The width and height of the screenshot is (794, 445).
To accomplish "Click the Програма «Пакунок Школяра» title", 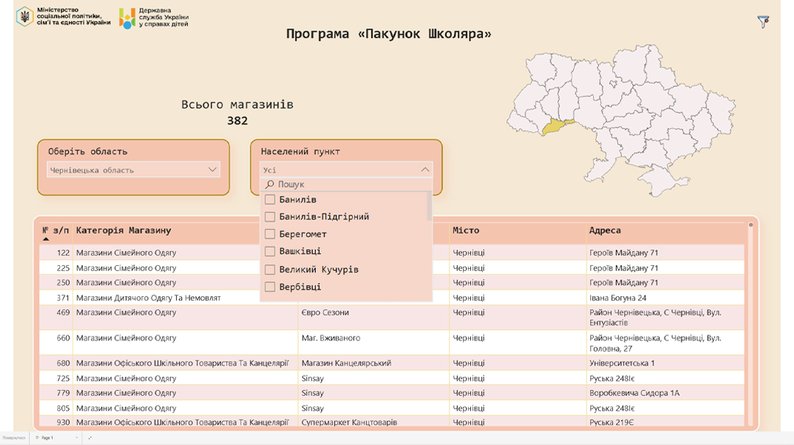I will pyautogui.click(x=388, y=34).
